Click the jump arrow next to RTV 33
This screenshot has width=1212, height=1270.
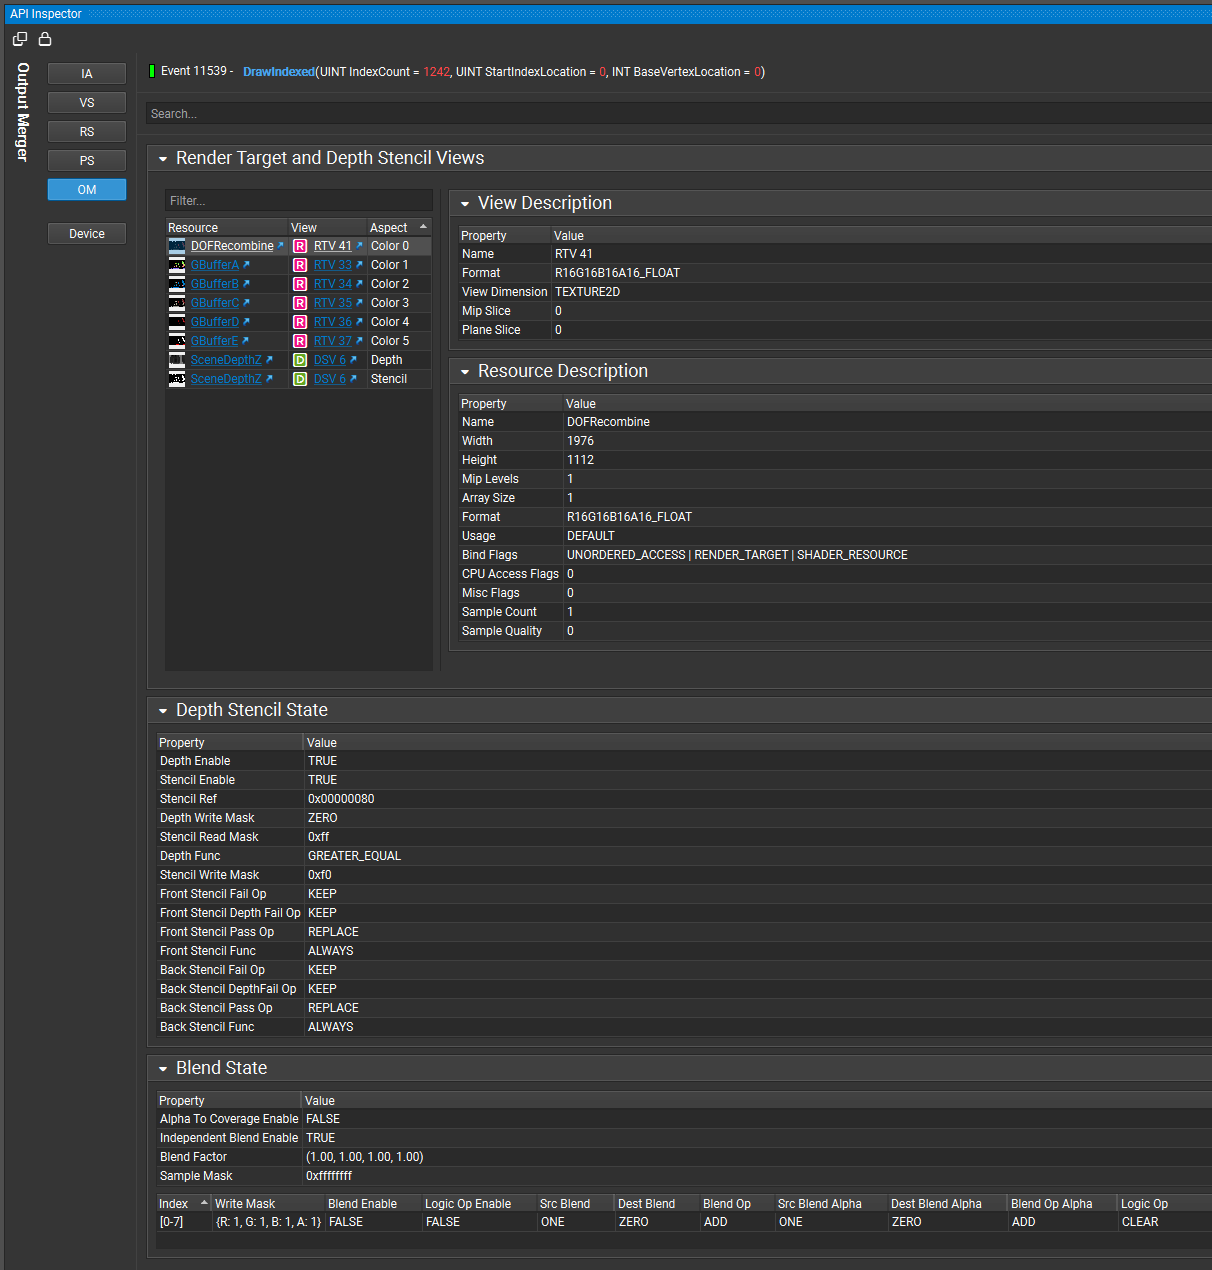(359, 265)
